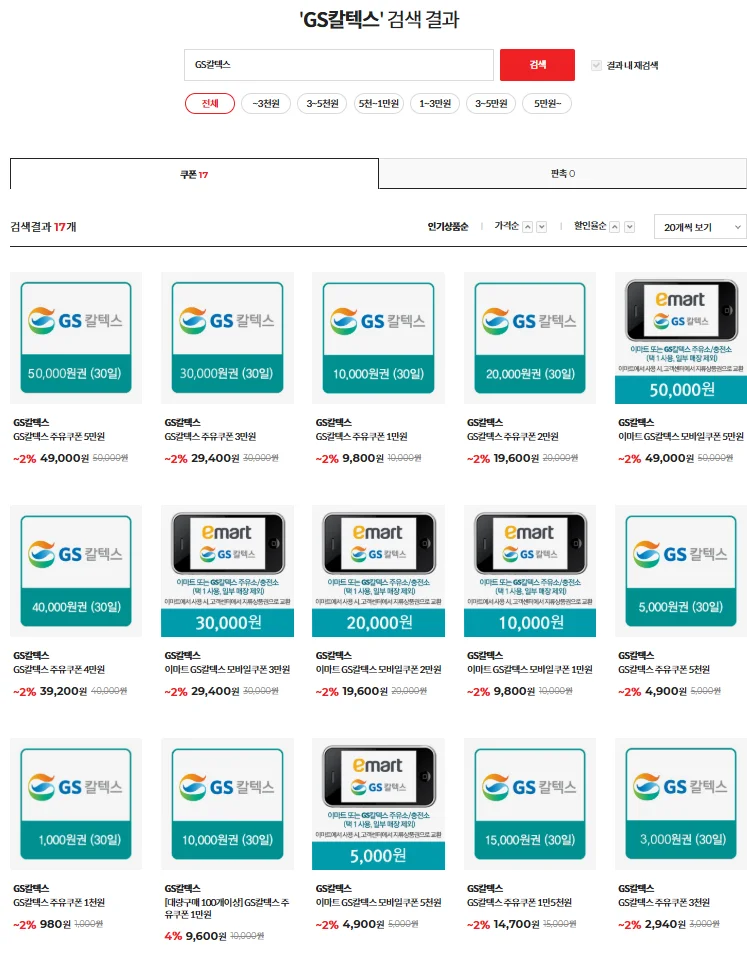Open 이마트 GS칼텍스 모바일쿠폰 5천원 link
Screen dimensions: 747x954
pyautogui.click(x=378, y=902)
